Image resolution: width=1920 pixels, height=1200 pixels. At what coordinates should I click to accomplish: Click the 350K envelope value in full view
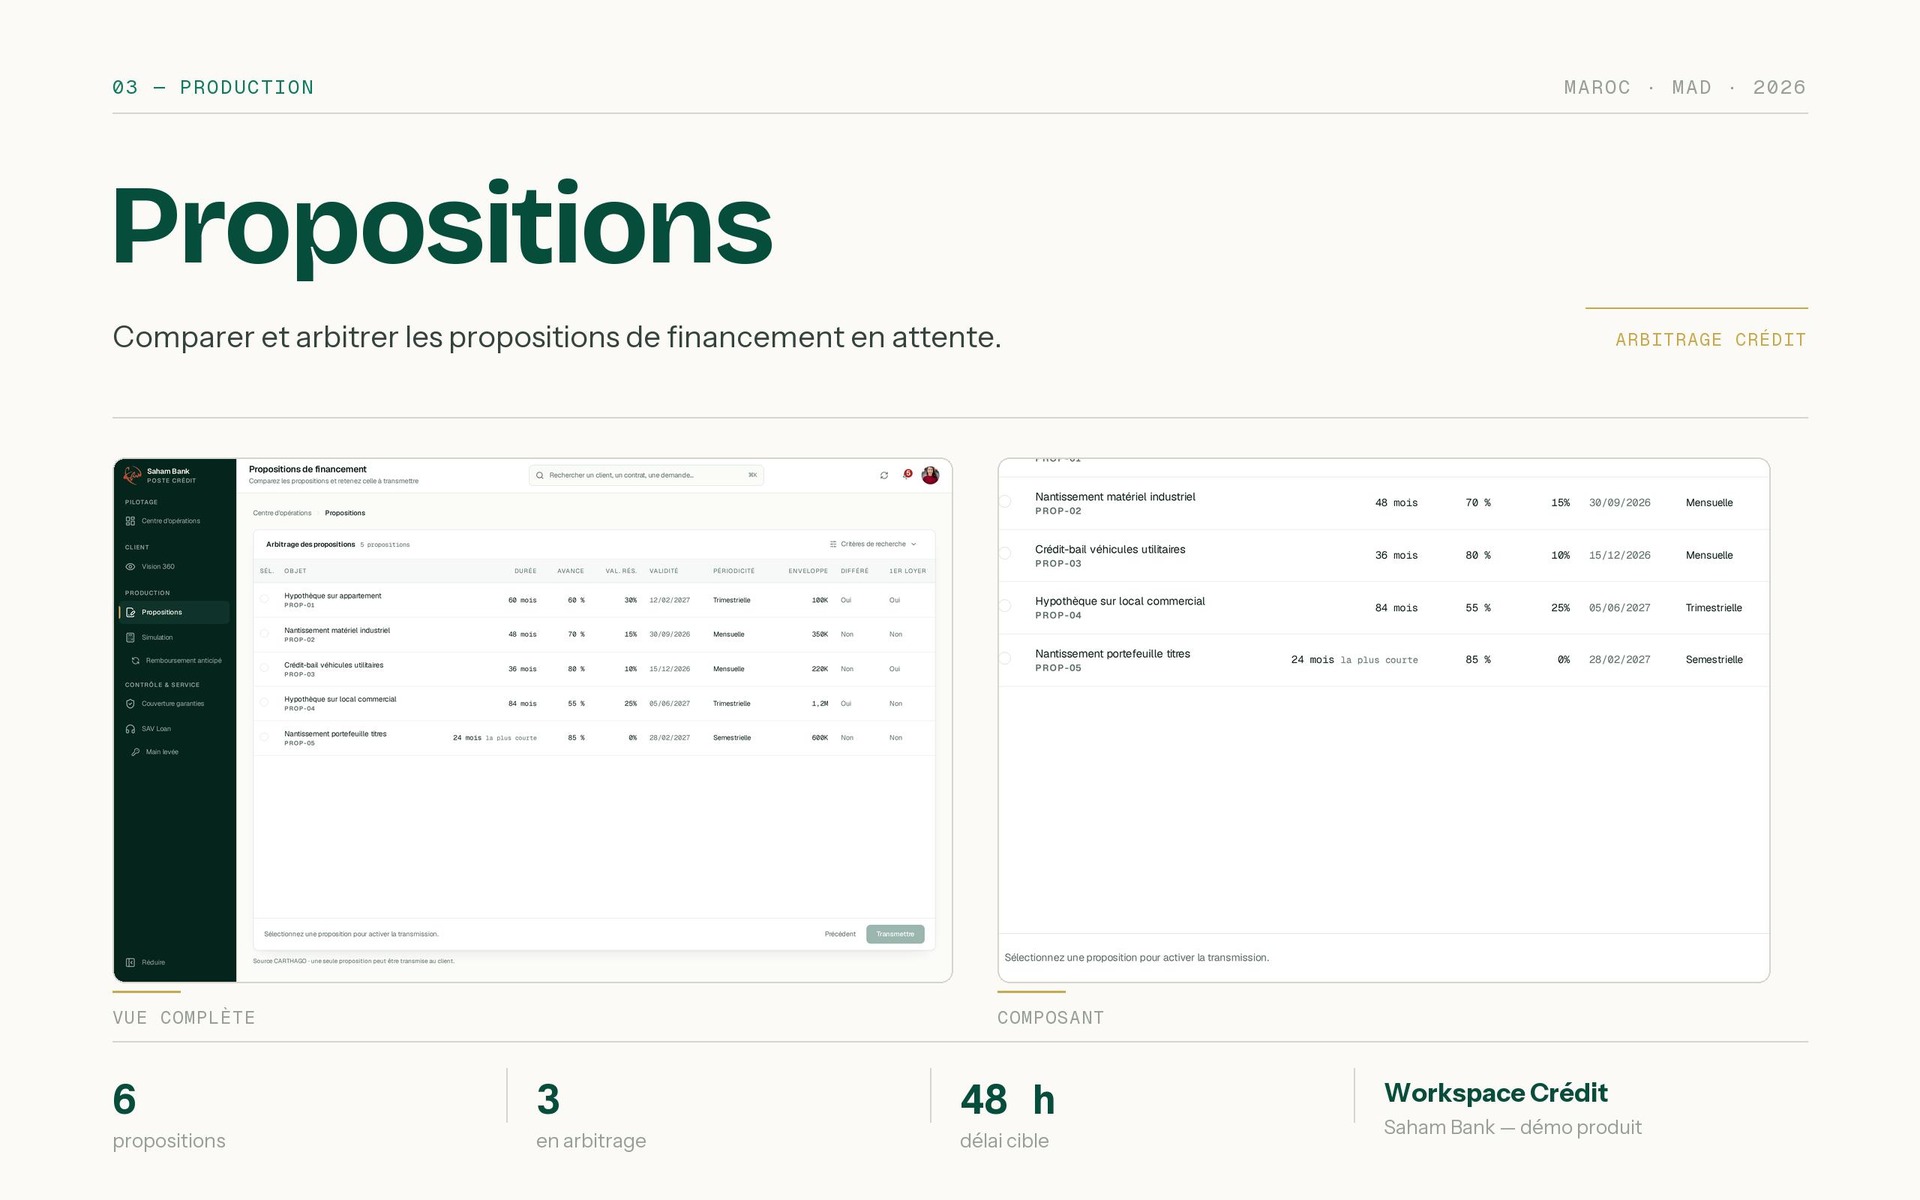tap(820, 634)
